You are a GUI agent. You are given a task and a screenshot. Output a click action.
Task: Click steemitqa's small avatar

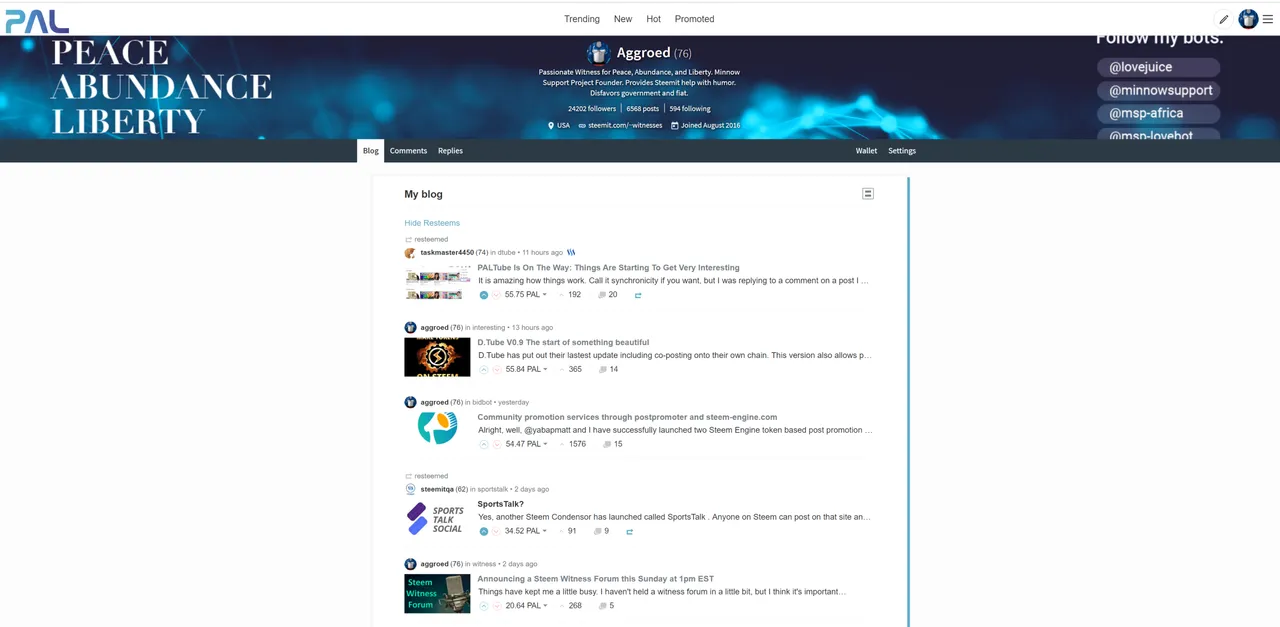coord(410,489)
